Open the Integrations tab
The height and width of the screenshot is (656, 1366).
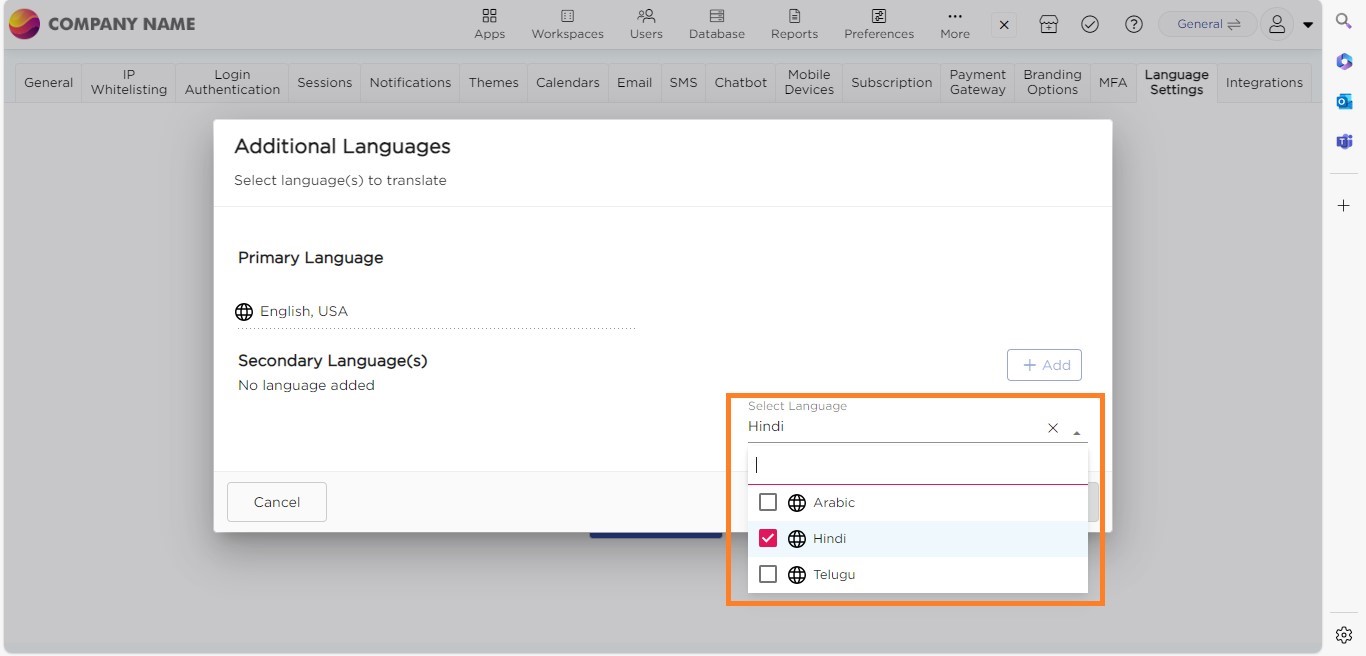point(1264,82)
